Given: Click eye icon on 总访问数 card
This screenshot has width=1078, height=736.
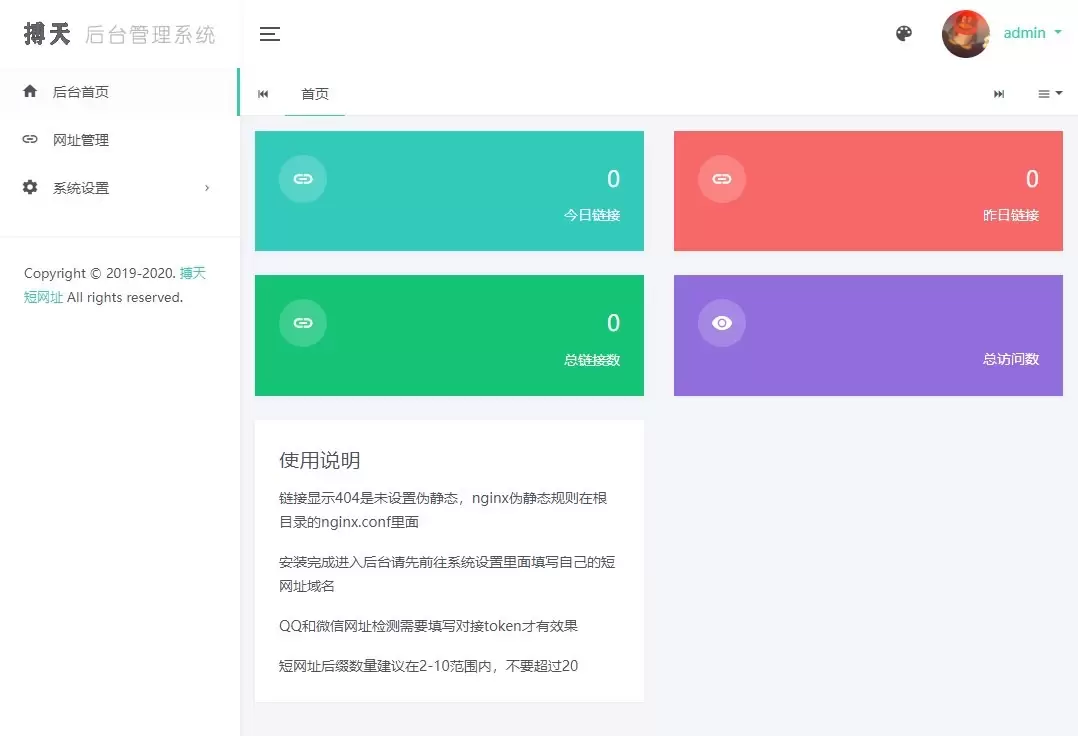Looking at the screenshot, I should point(722,323).
